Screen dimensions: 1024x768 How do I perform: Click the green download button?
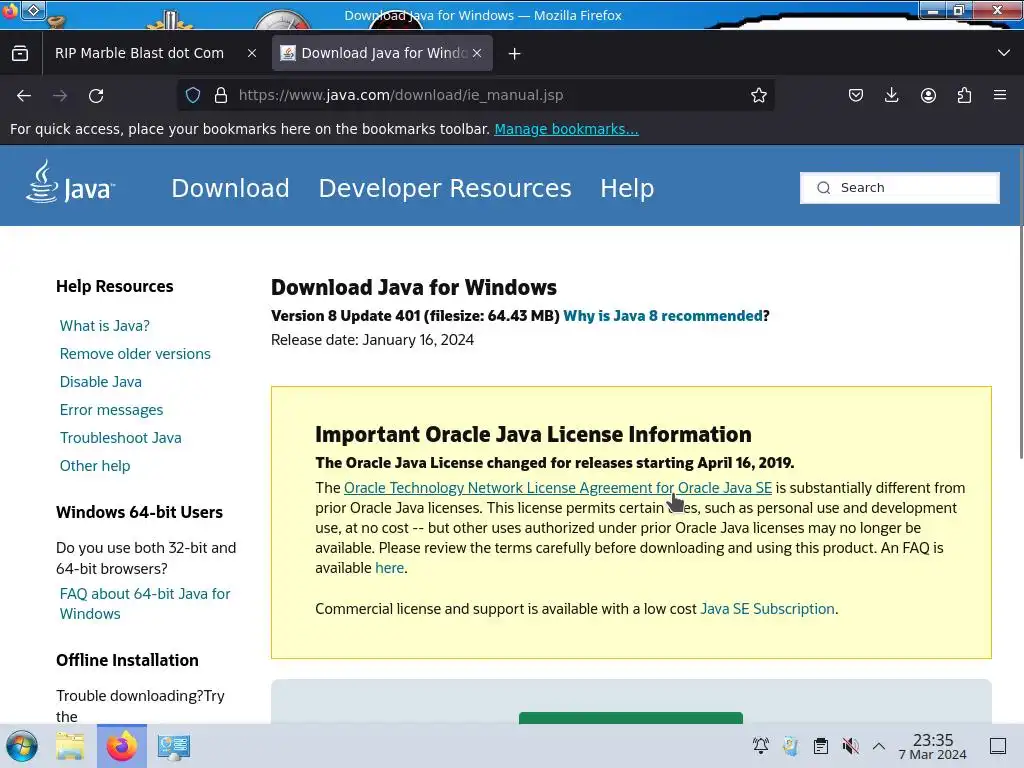631,718
